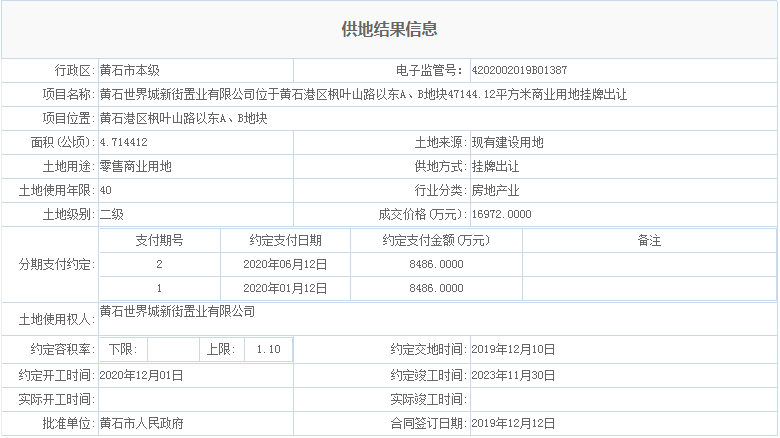Click the 行政区 value 黄石市本级
Viewport: 780px width, 438px height.
point(130,70)
